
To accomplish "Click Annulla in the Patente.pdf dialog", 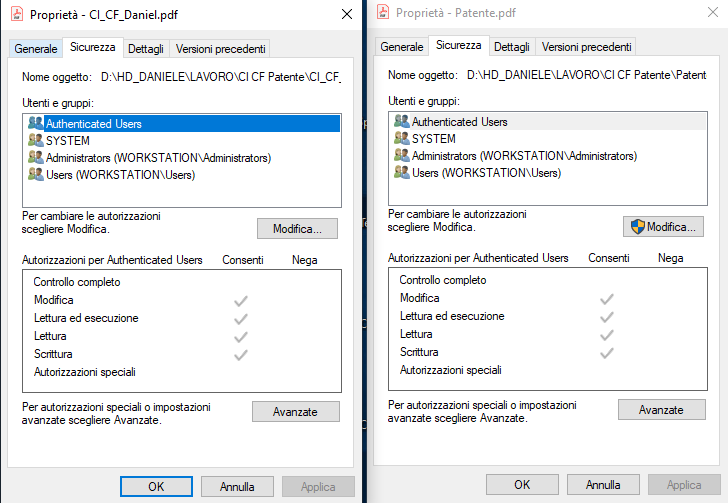I will coord(603,484).
